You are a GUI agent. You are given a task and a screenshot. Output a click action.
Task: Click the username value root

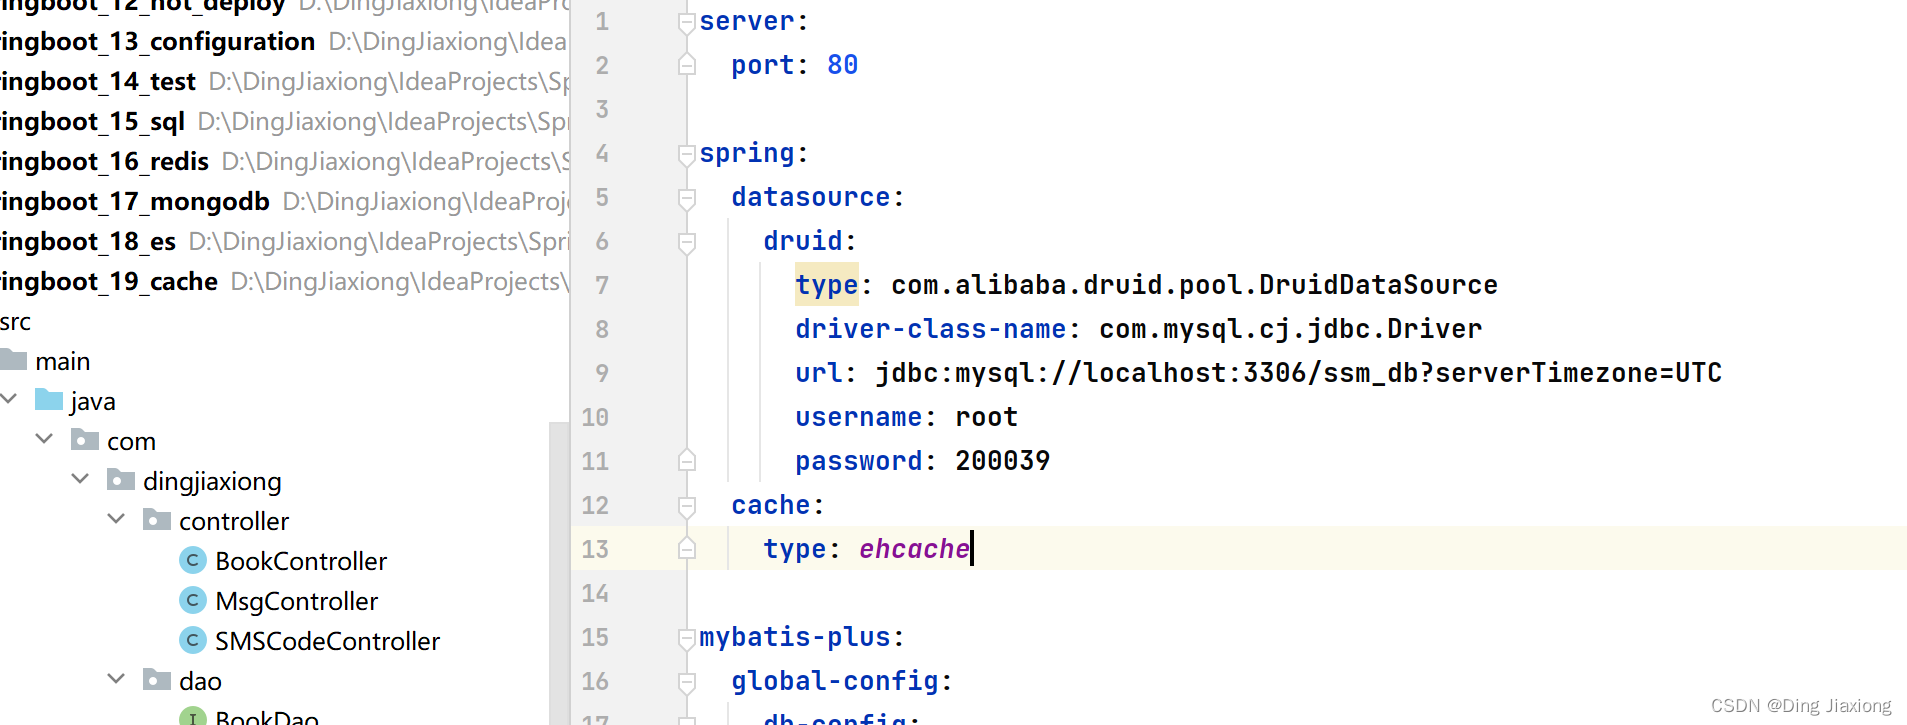point(986,417)
